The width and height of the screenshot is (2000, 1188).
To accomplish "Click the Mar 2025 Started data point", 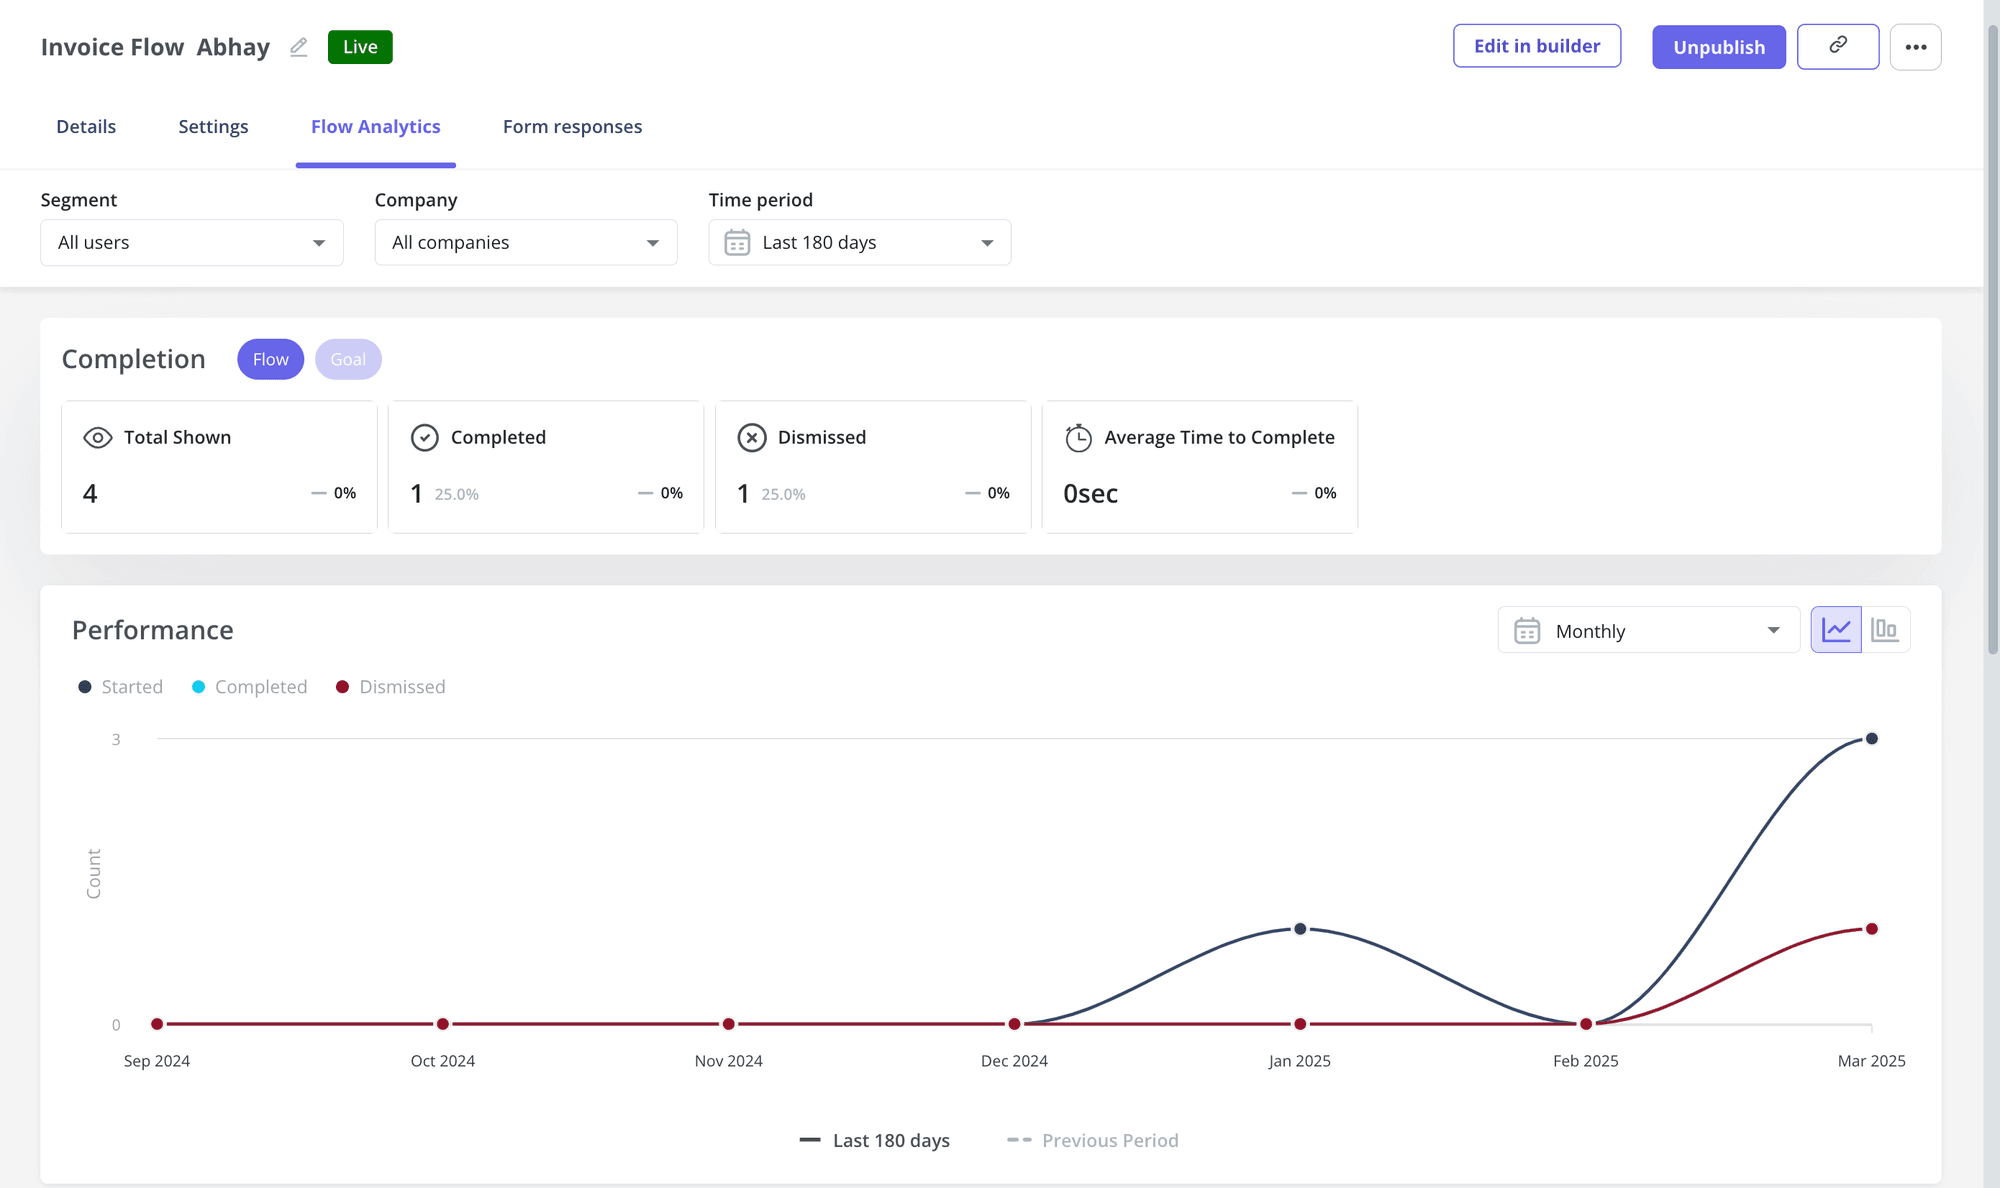I will pos(1871,739).
